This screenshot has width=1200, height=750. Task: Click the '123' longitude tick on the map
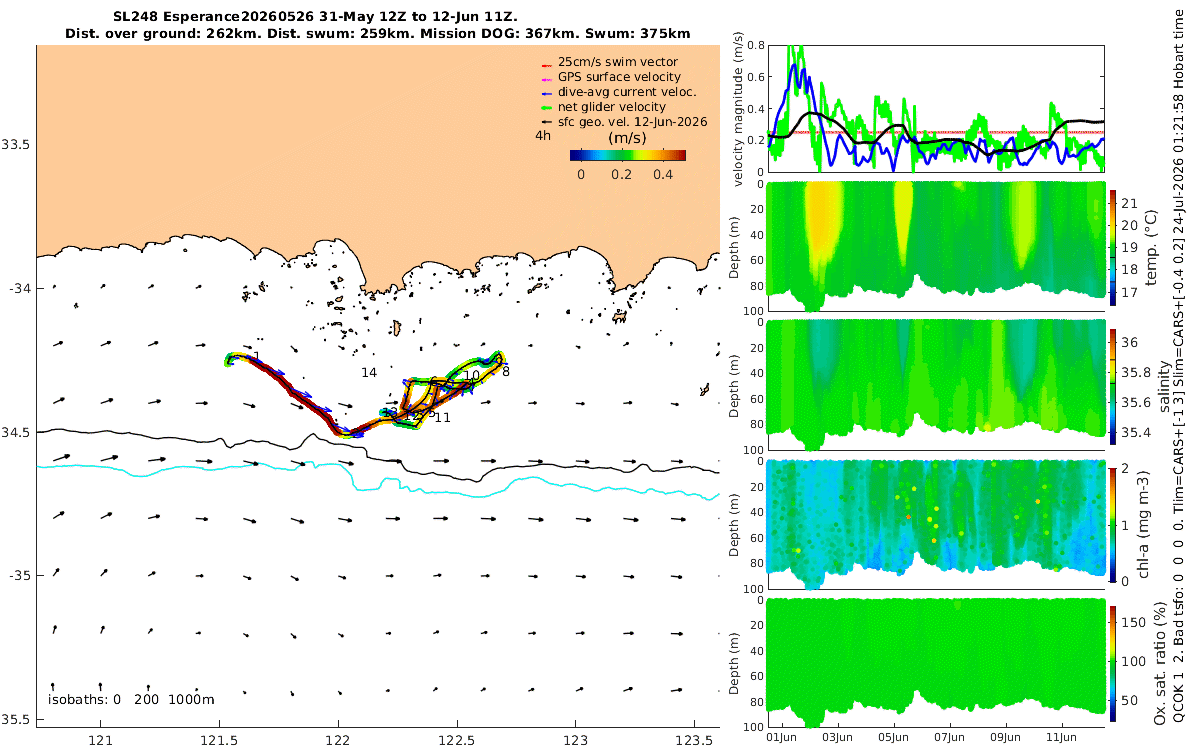coord(576,741)
